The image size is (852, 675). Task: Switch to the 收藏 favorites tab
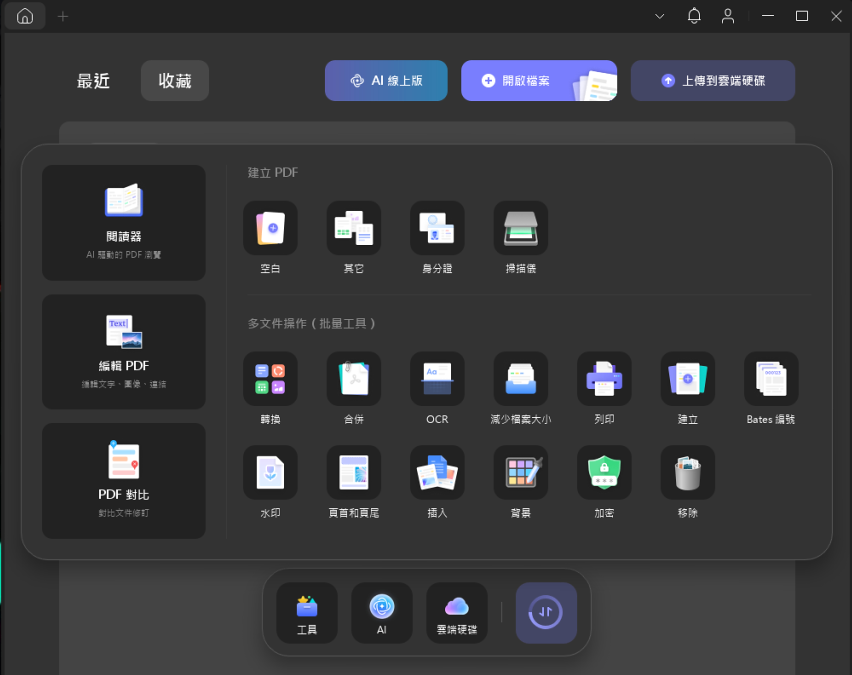(x=175, y=81)
